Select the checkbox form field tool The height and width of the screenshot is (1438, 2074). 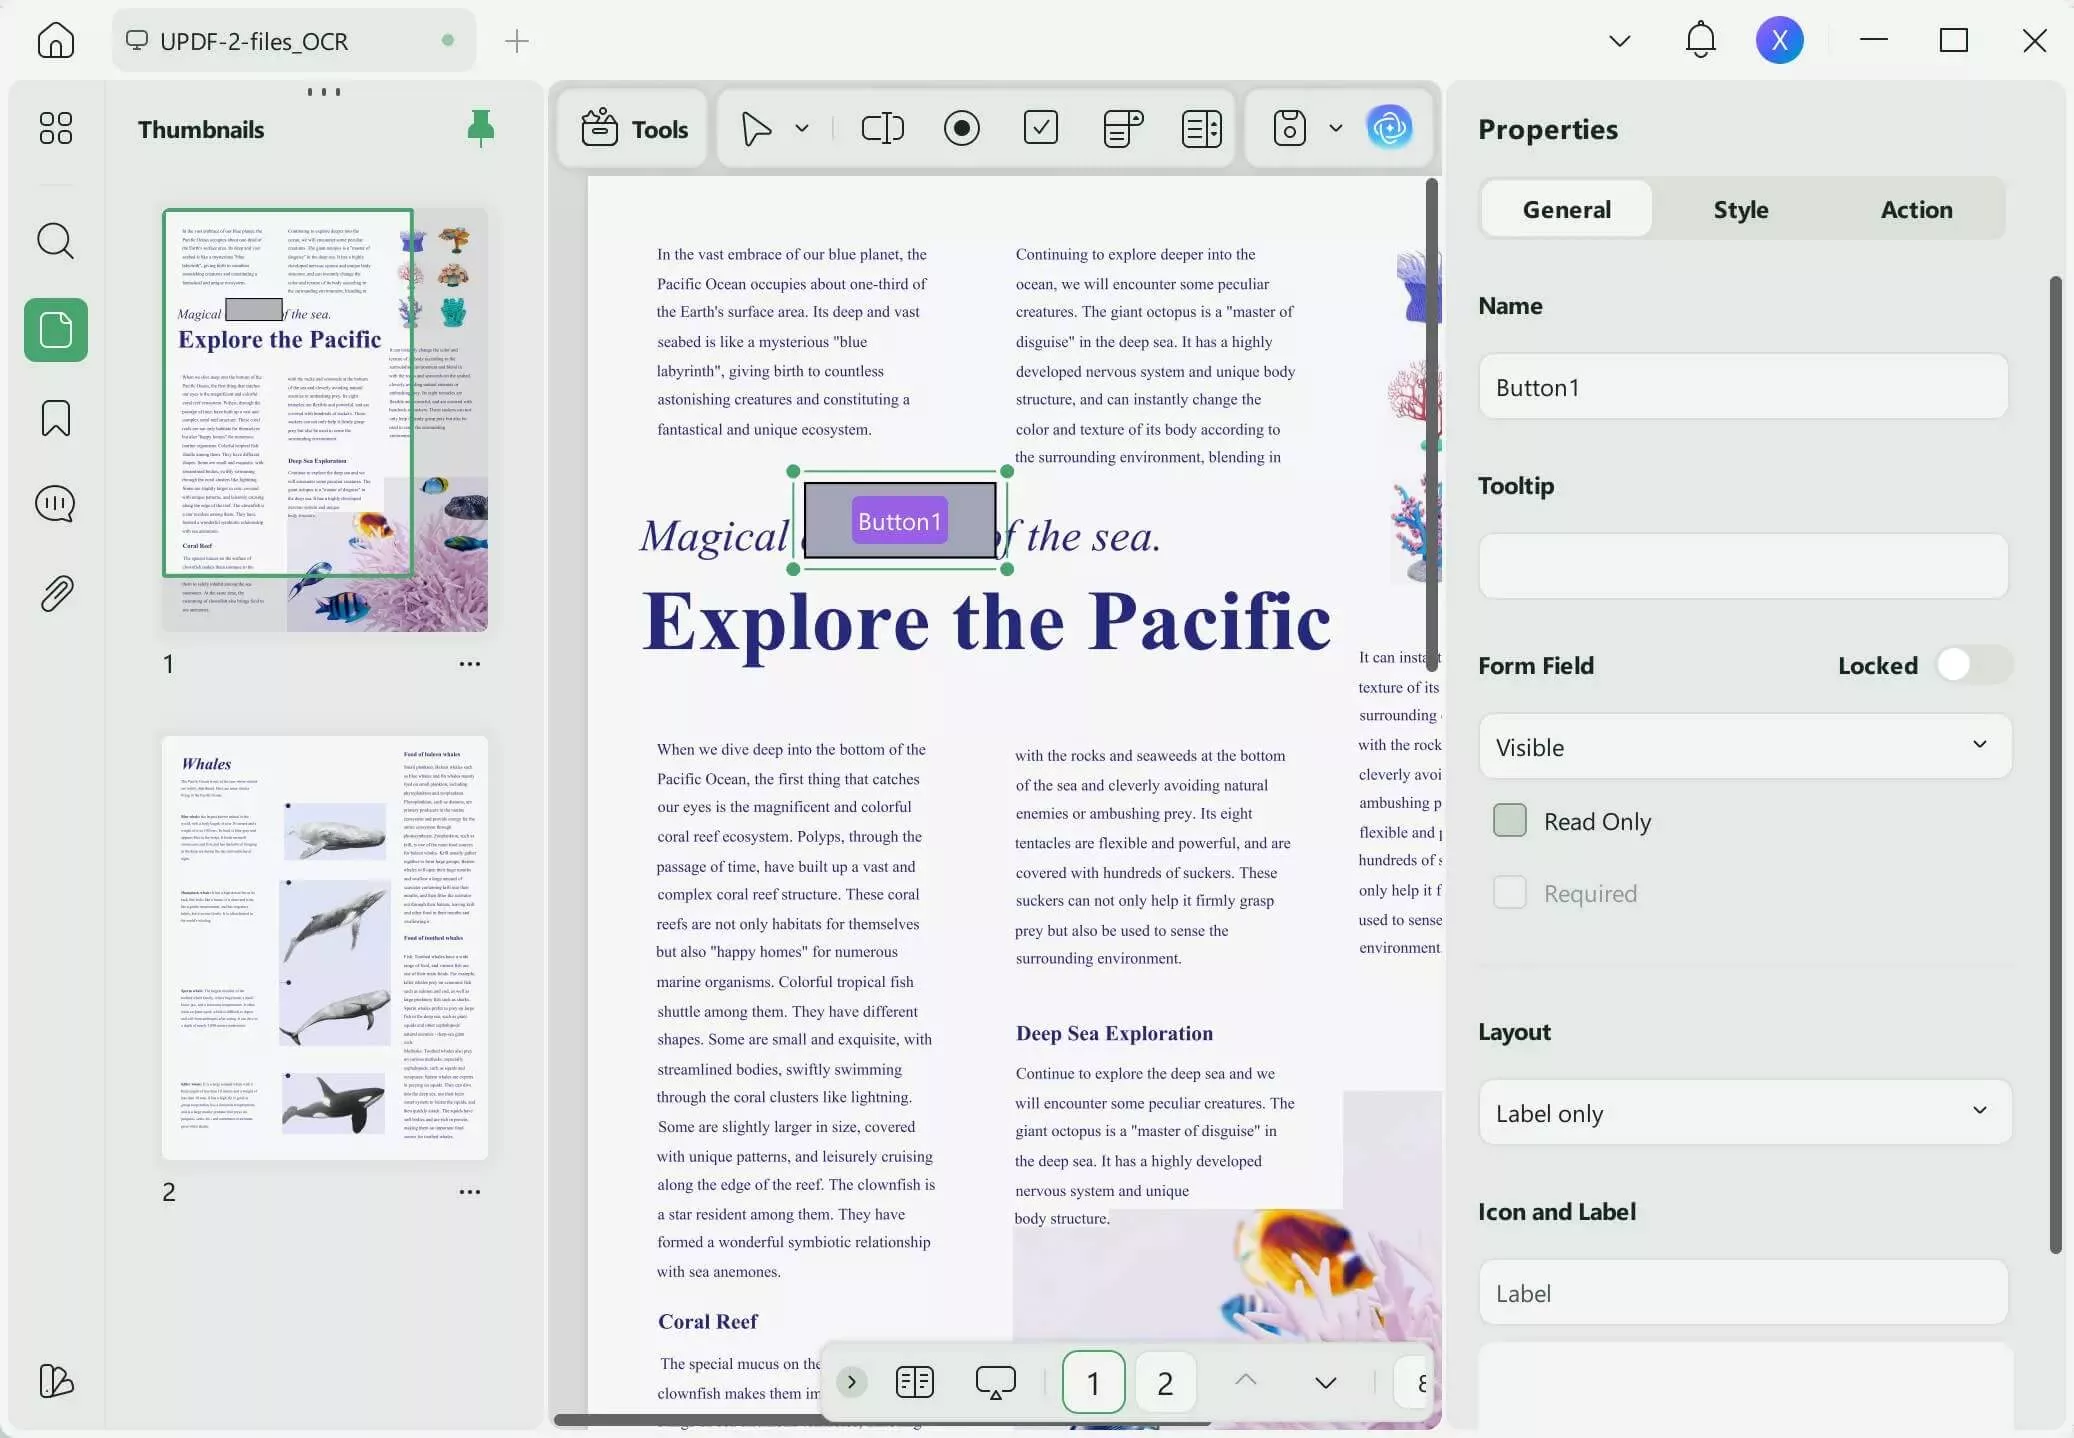(1040, 128)
